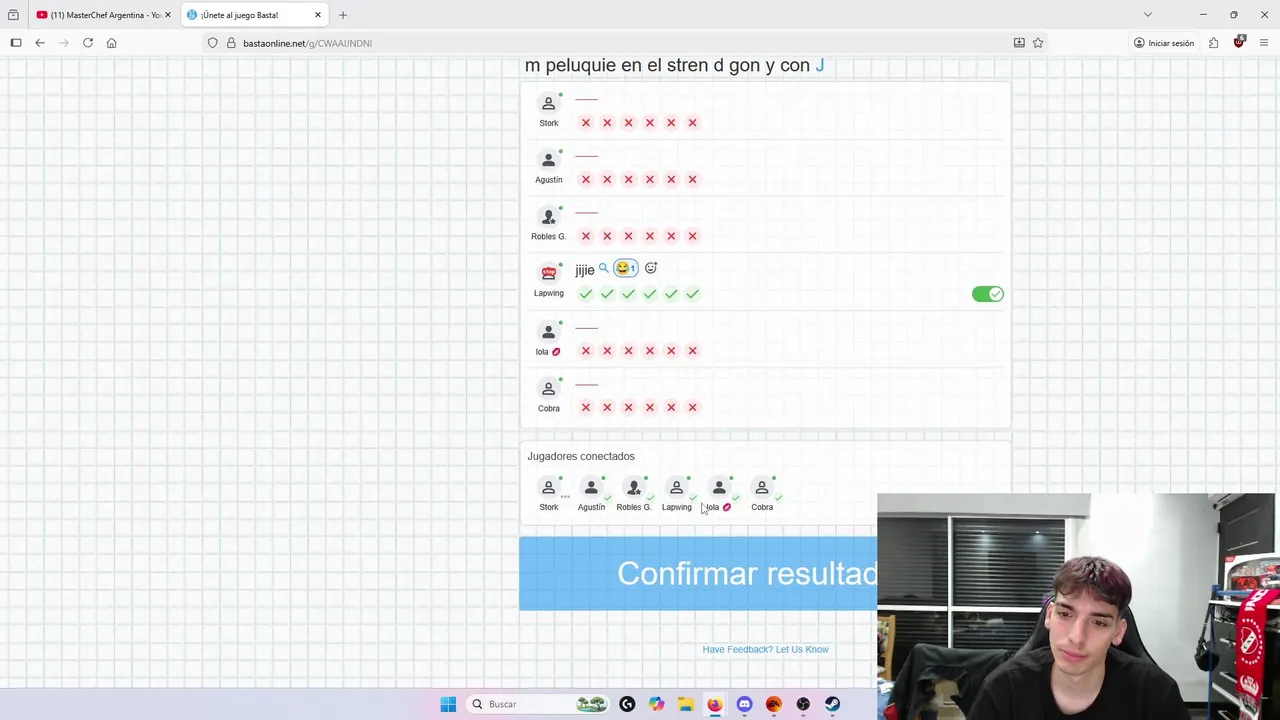Open the browser home page icon
Screen dimensions: 1280x720
(x=111, y=43)
